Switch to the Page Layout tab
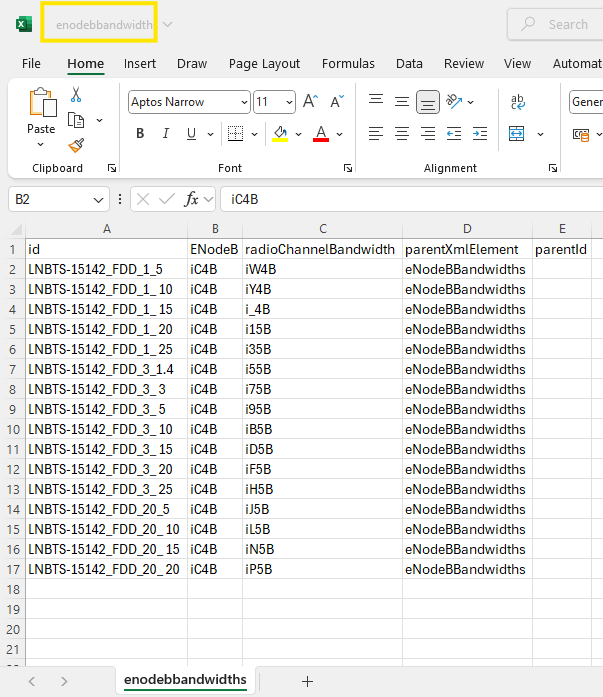Viewport: 603px width, 697px height. point(264,63)
